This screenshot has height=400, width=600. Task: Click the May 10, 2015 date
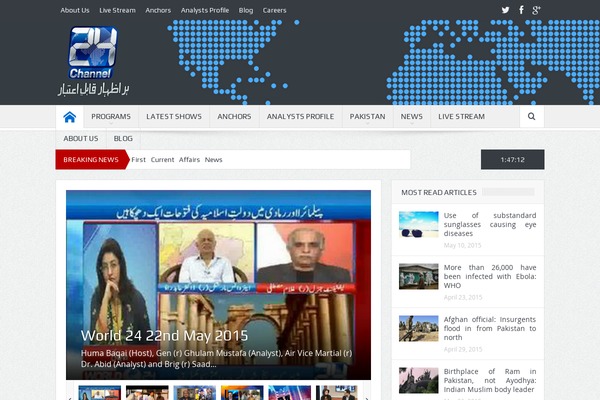462,245
